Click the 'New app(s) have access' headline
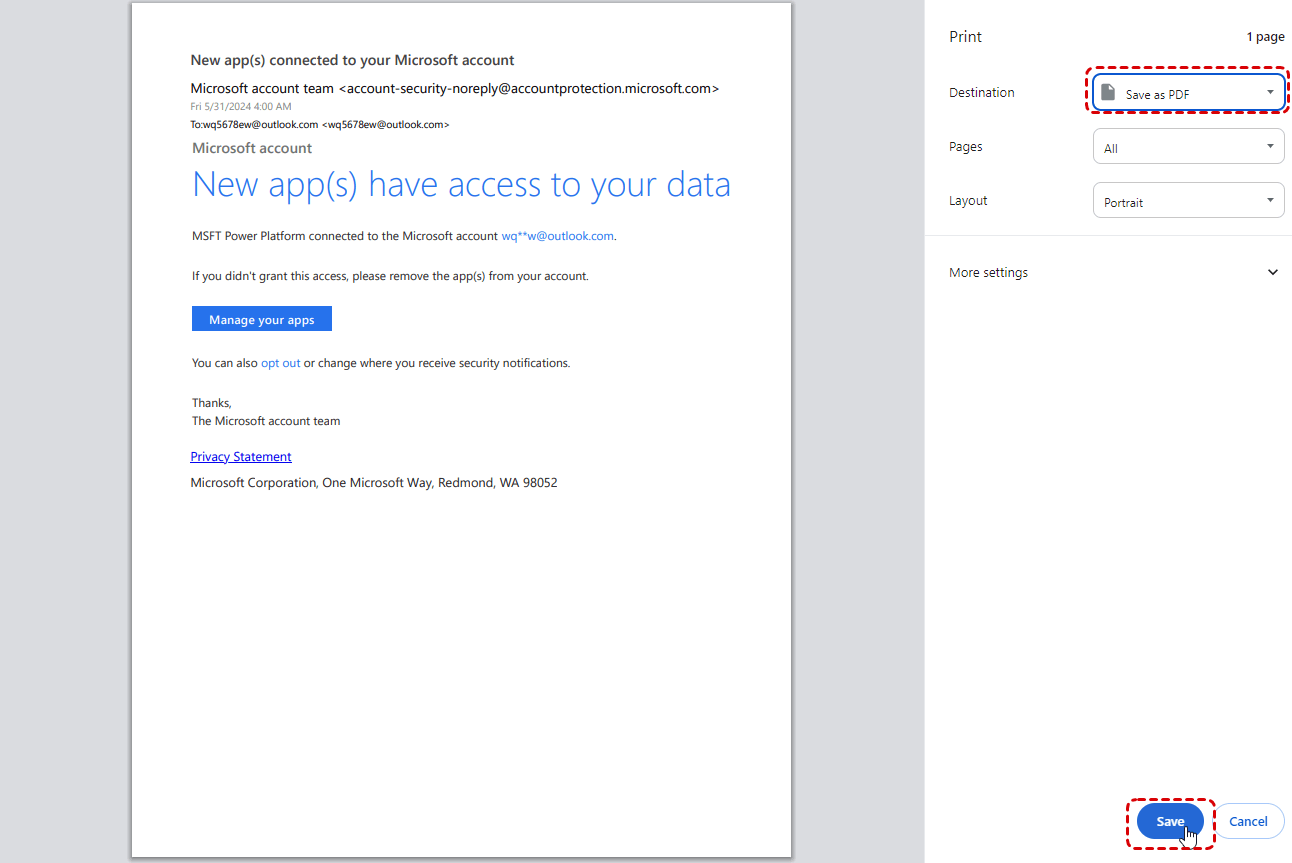The width and height of the screenshot is (1292, 863). 461,184
